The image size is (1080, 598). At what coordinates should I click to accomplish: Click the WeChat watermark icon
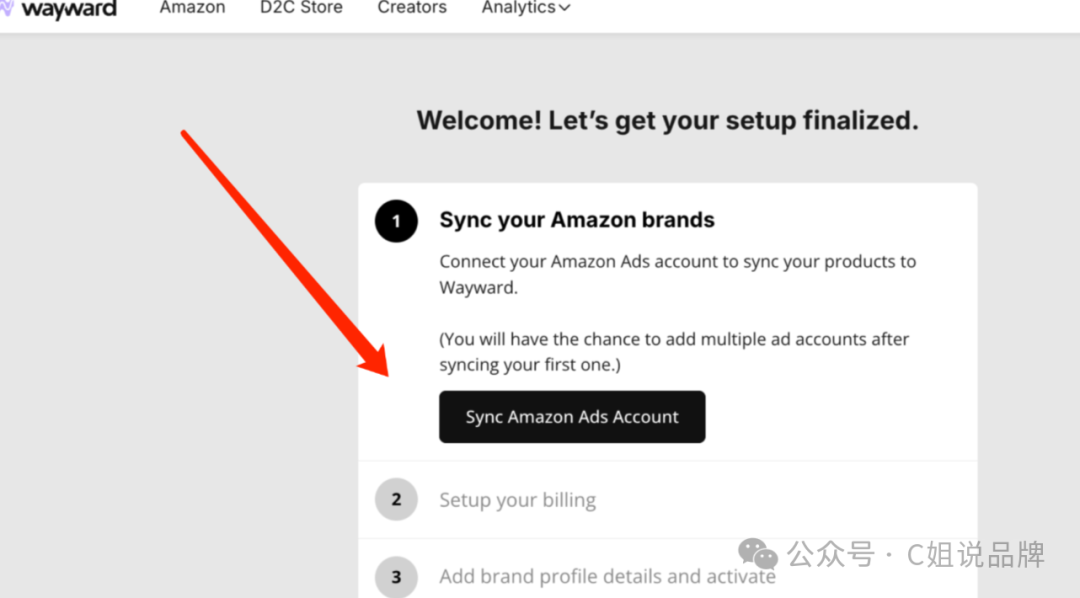coord(758,553)
